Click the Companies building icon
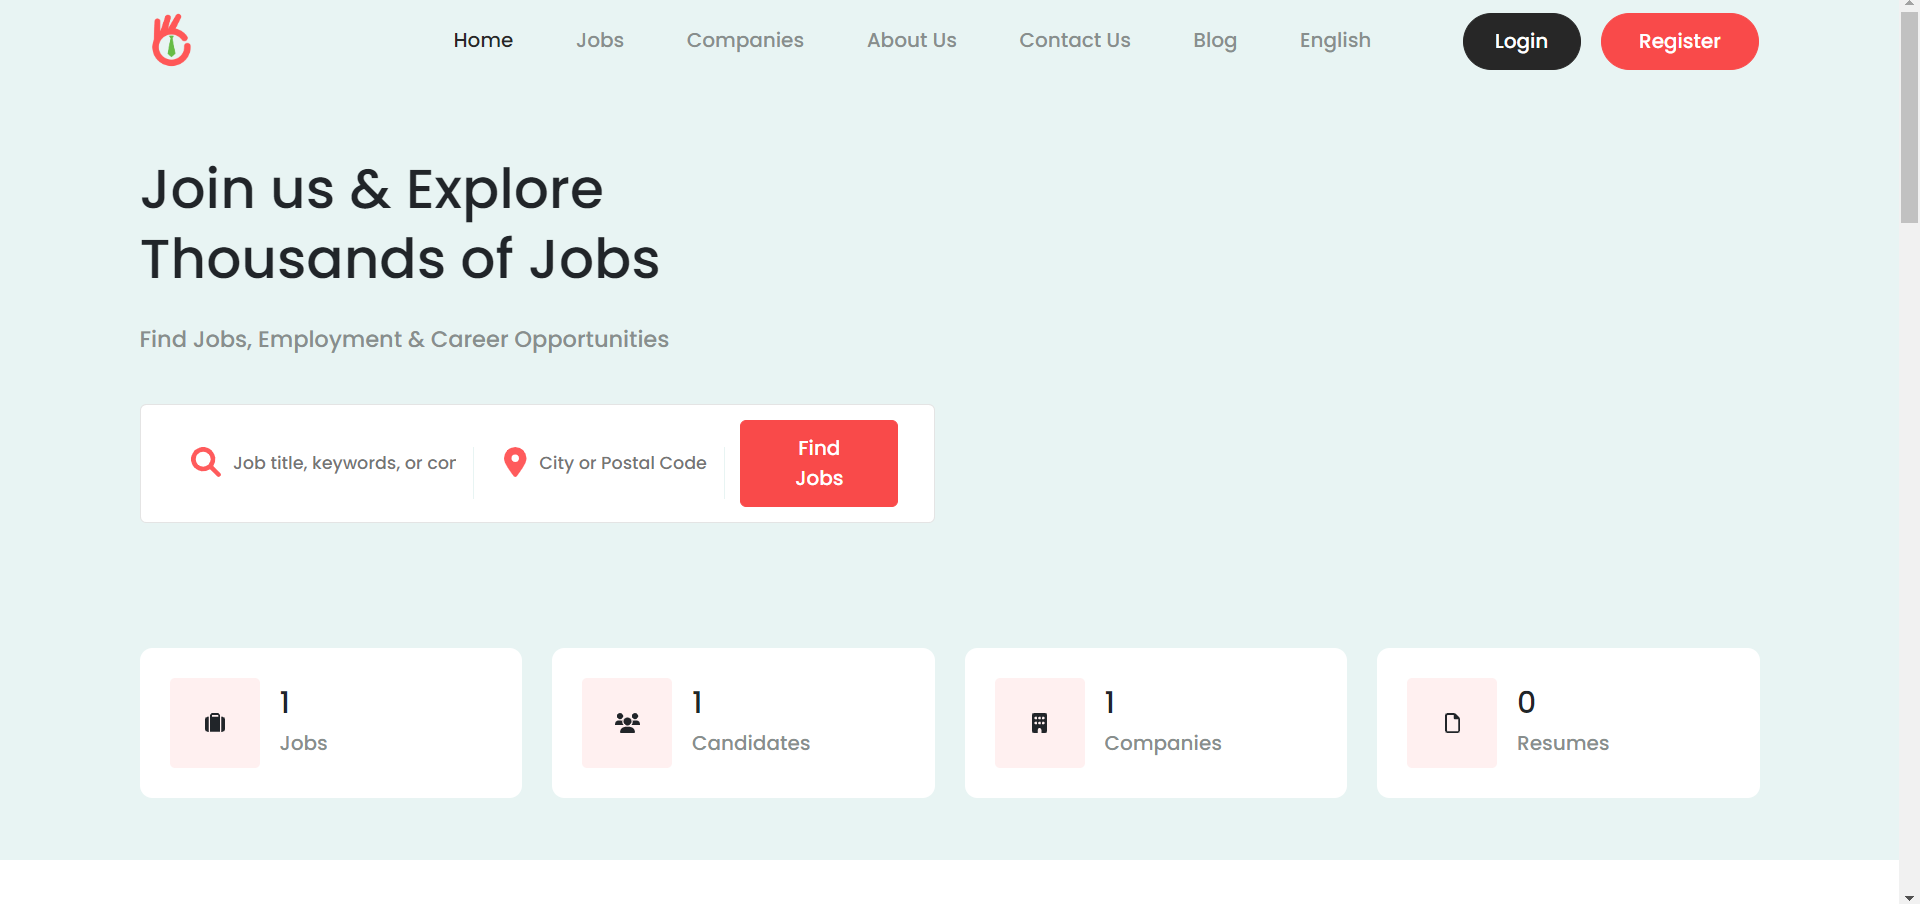 pyautogui.click(x=1039, y=723)
